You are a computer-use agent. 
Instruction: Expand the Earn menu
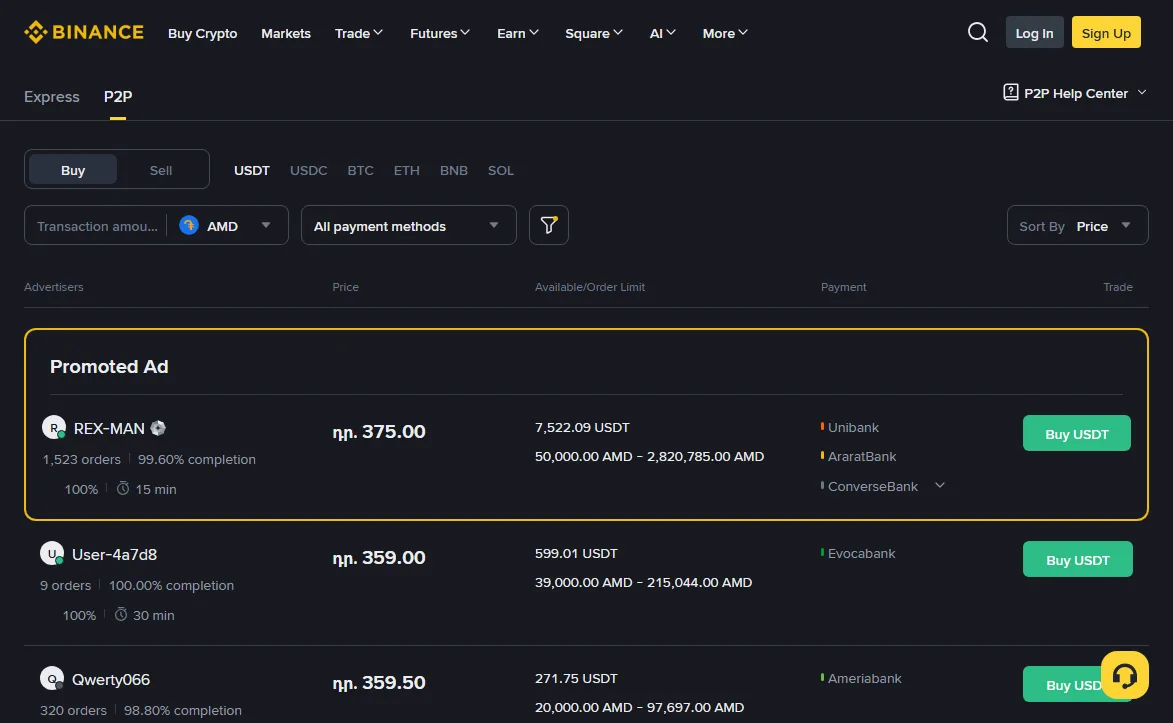[518, 33]
